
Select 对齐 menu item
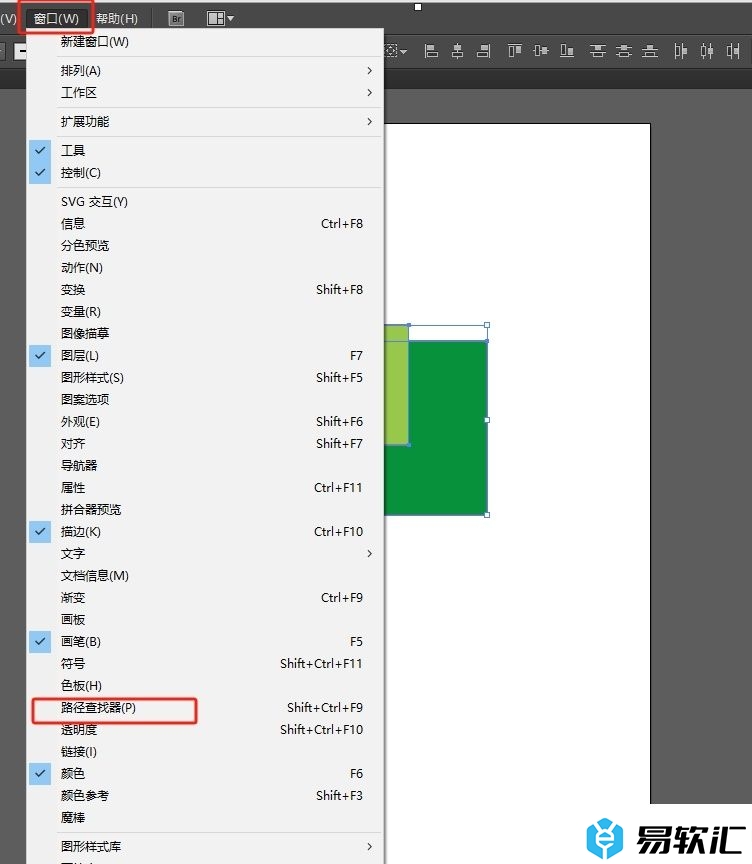[x=205, y=444]
